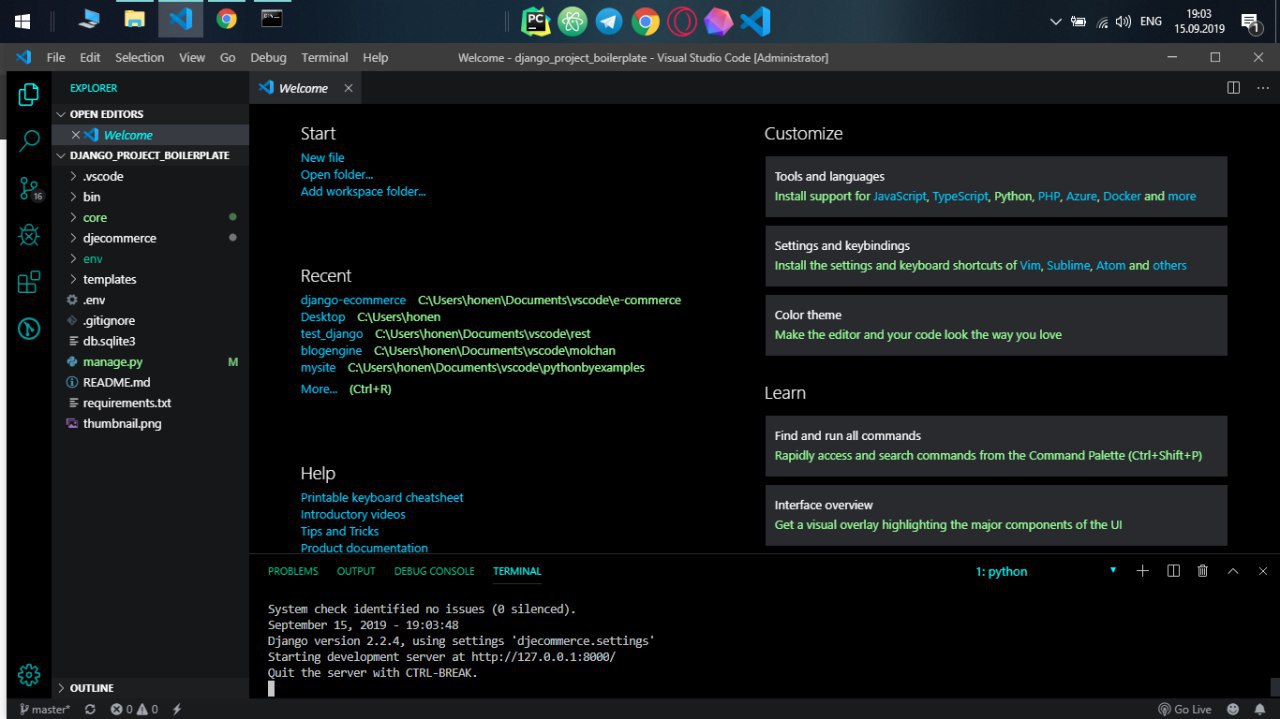Open thumbnail.png in the explorer
Image resolution: width=1280 pixels, height=719 pixels.
pos(151,424)
